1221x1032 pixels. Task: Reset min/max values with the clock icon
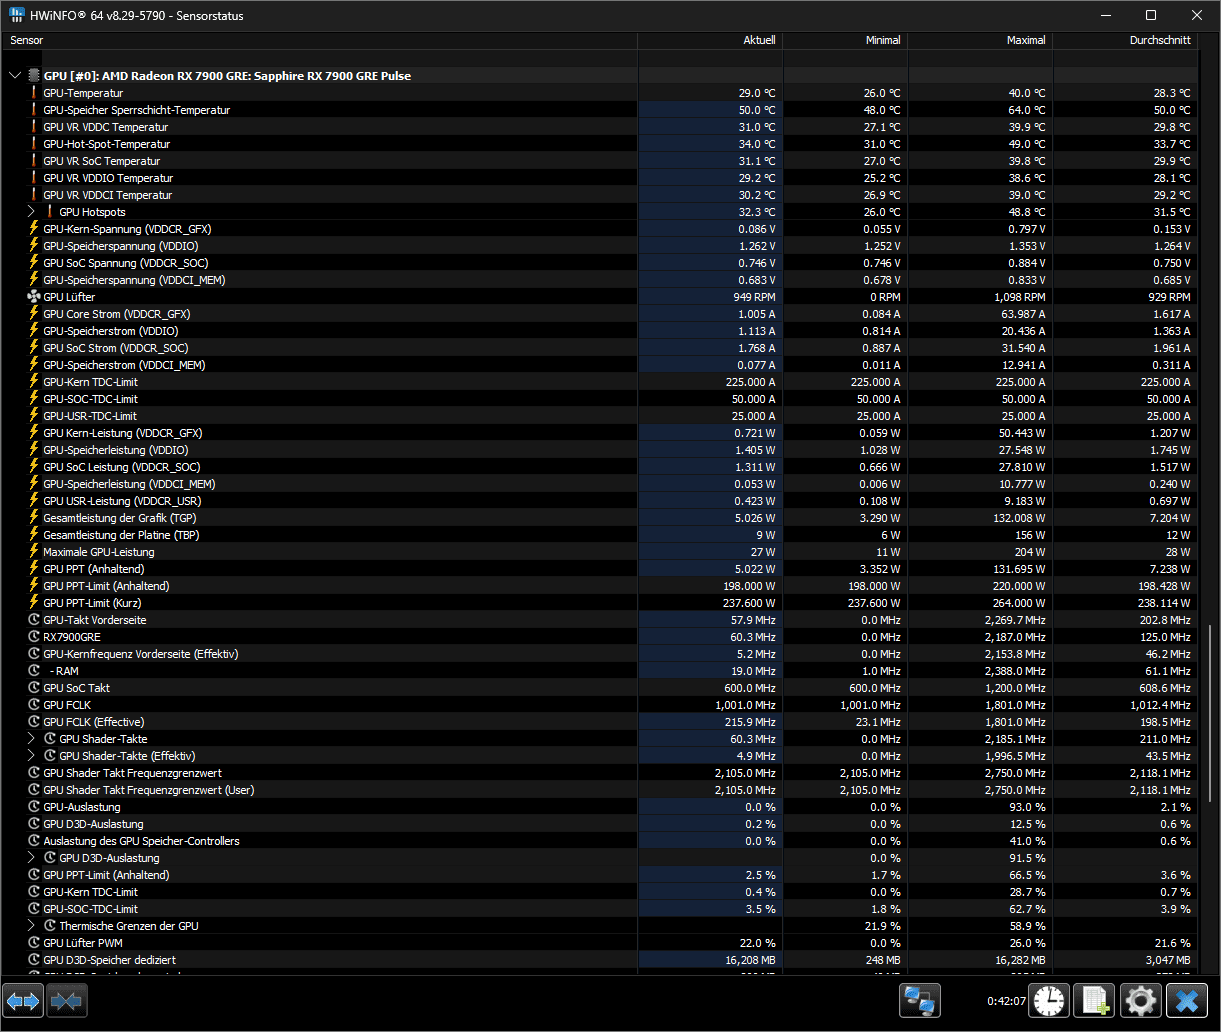1050,1000
